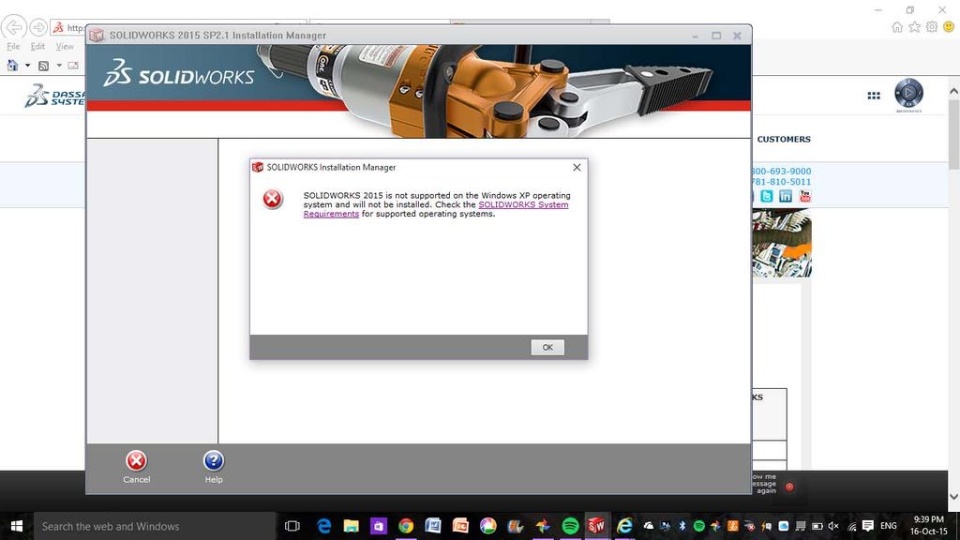The width and height of the screenshot is (960, 540).
Task: Open the browser File menu
Action: pos(13,47)
